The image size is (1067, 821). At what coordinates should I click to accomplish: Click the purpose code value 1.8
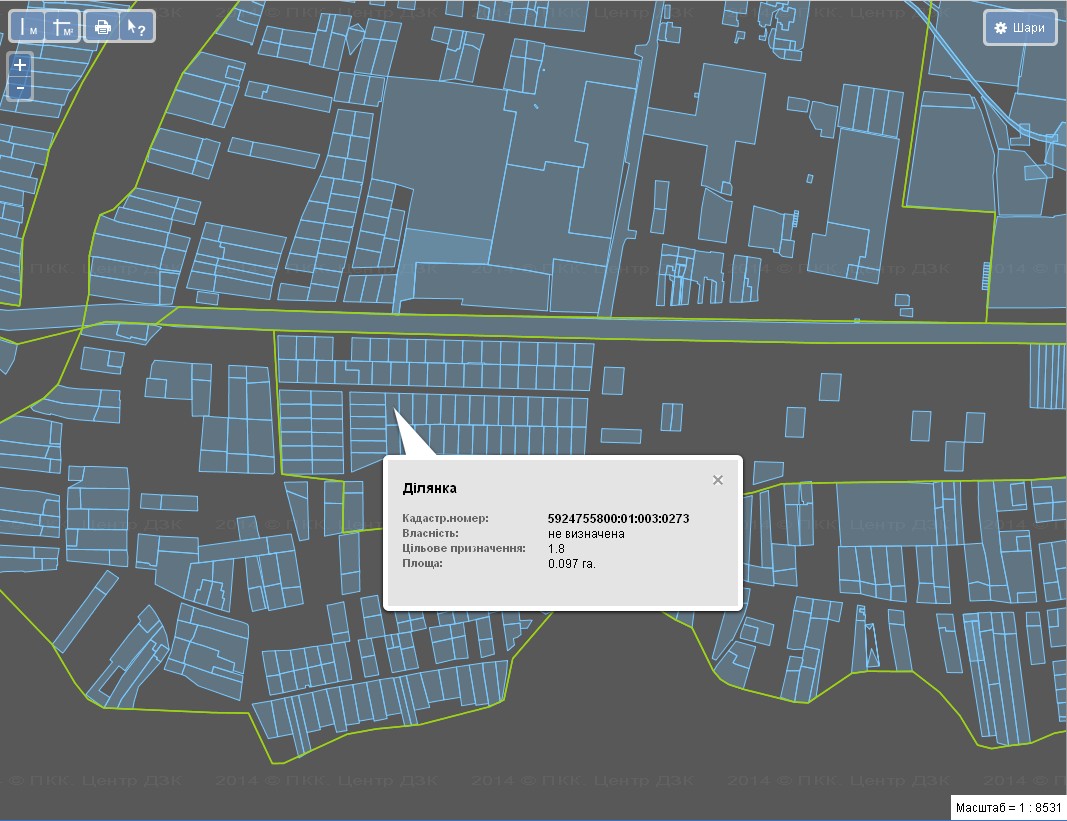556,548
